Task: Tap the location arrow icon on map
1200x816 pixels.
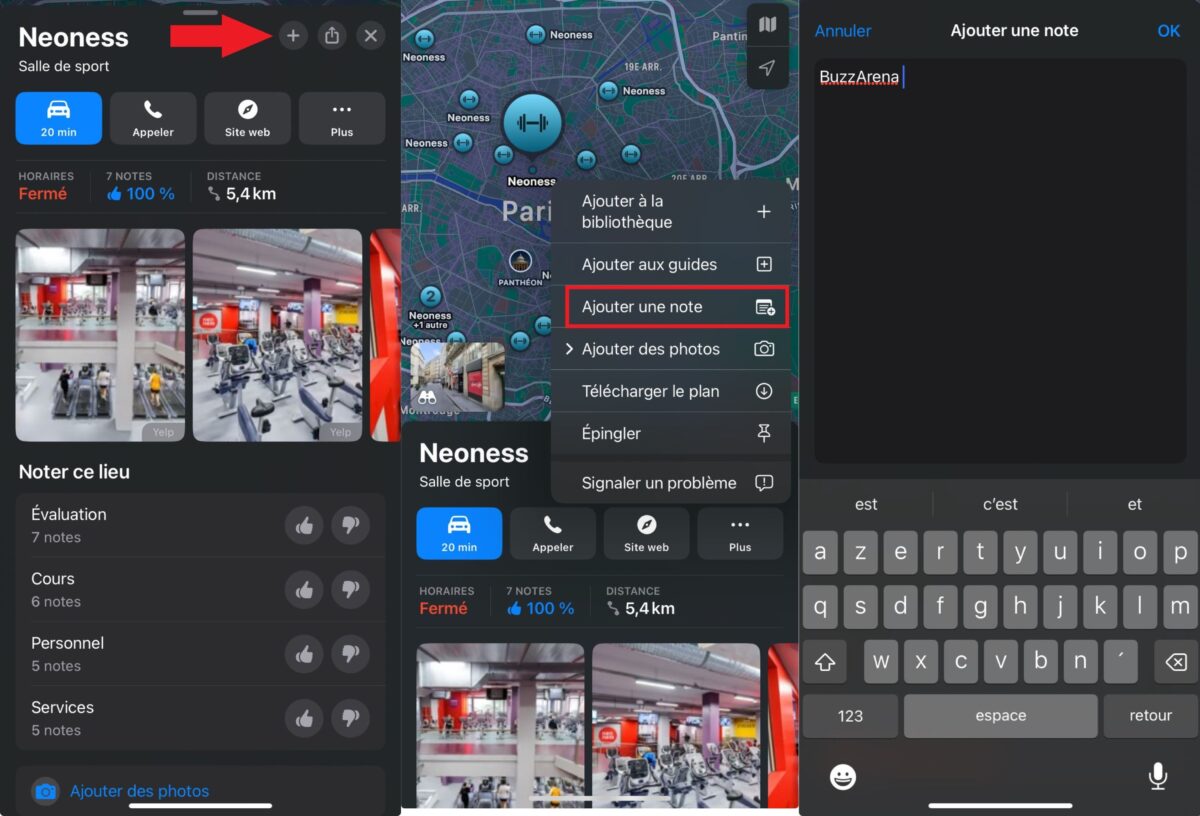Action: [x=767, y=68]
